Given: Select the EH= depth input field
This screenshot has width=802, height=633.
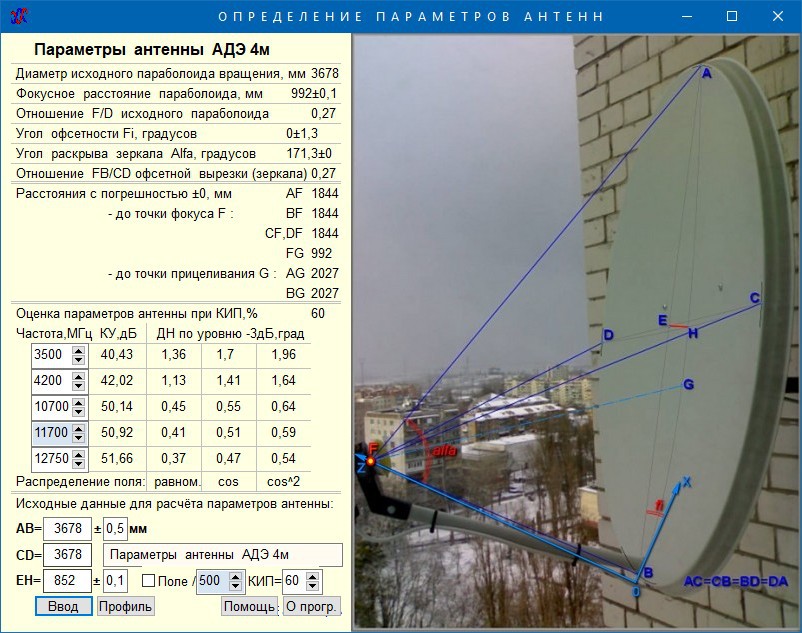Looking at the screenshot, I should click(67, 581).
